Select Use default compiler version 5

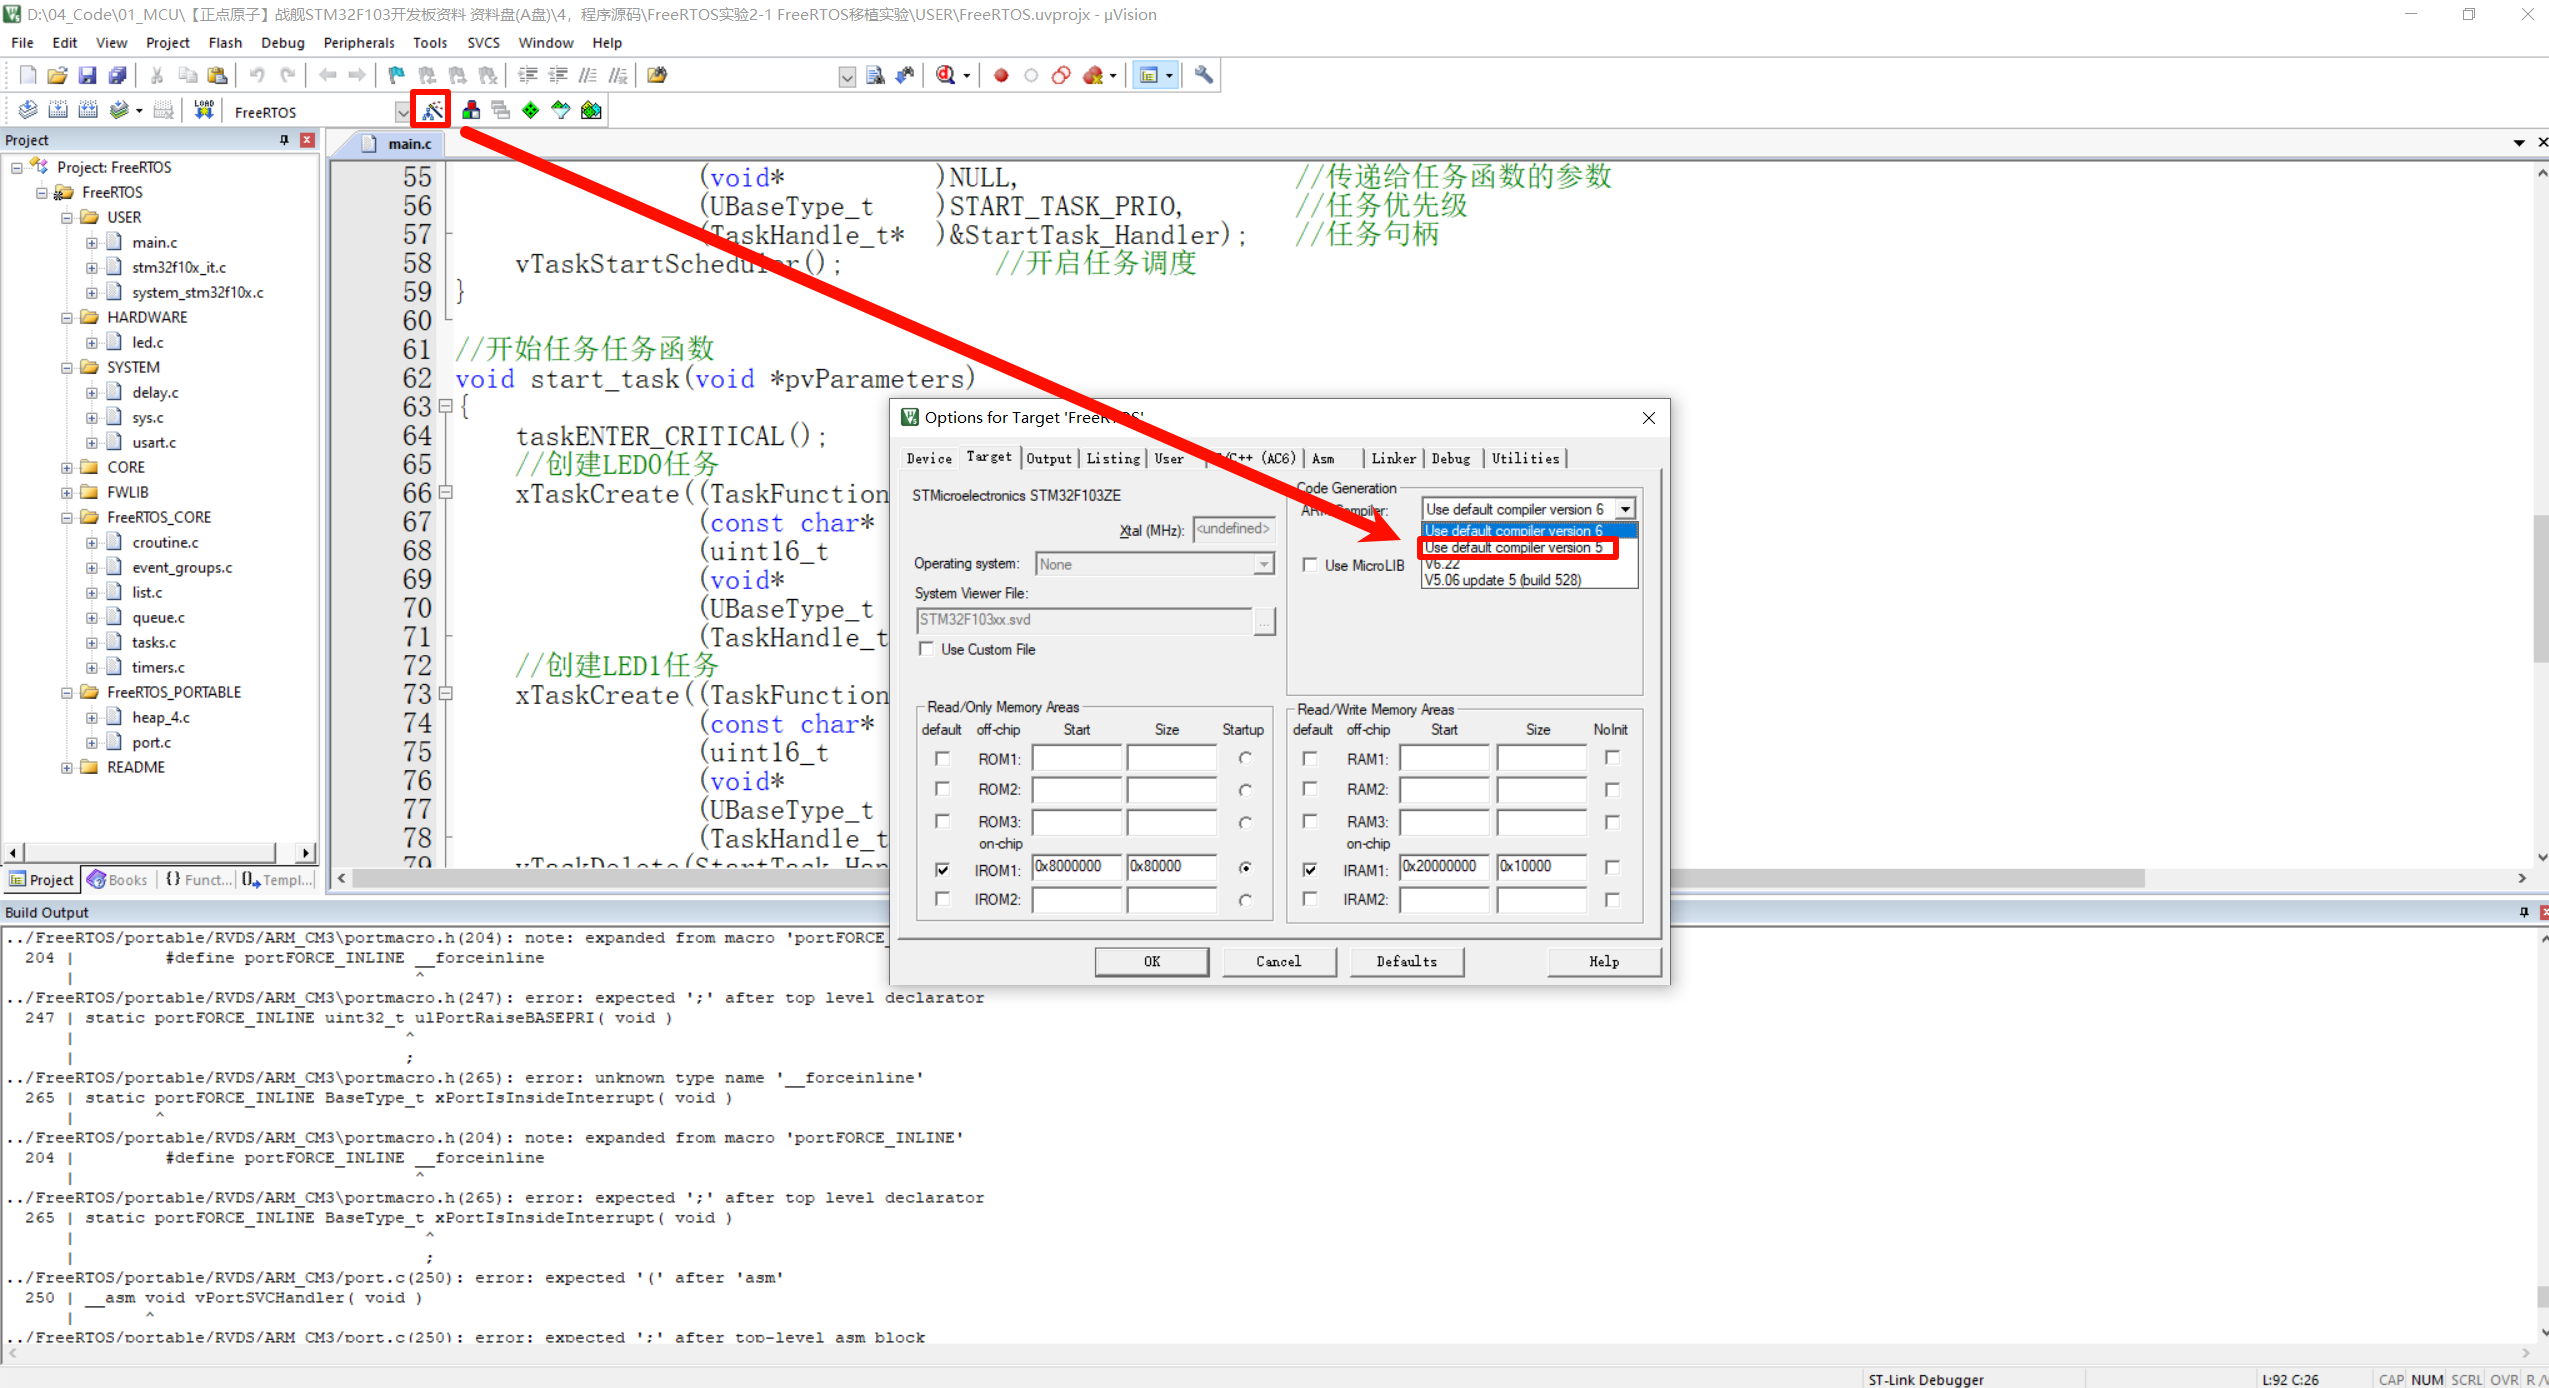(1514, 548)
